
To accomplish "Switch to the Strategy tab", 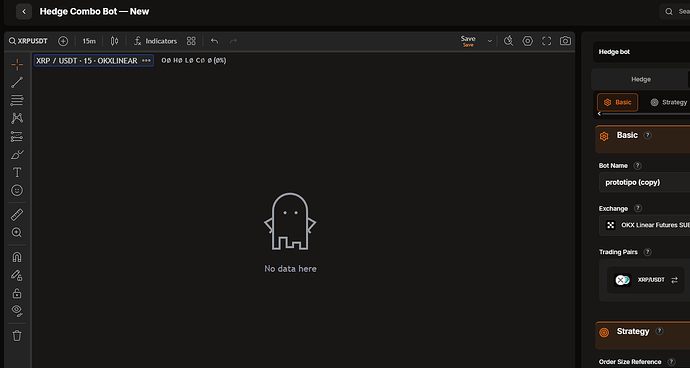I will point(668,102).
